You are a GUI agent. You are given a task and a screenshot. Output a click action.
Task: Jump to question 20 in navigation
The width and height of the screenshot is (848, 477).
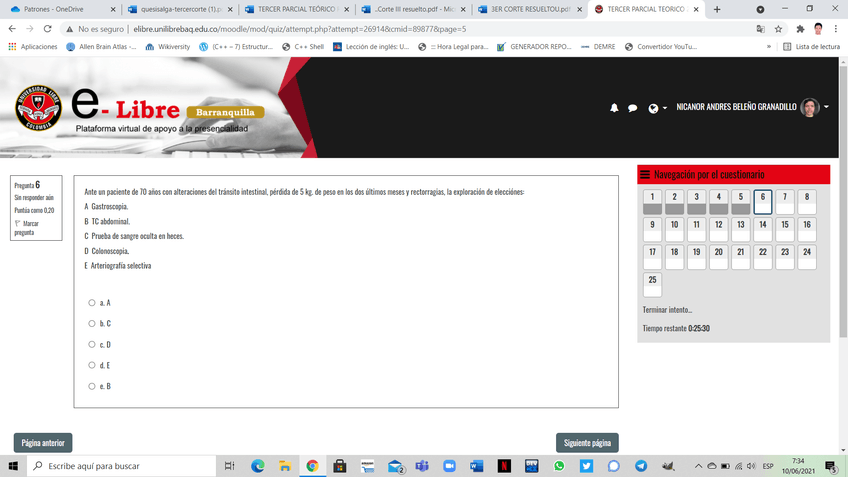click(718, 257)
